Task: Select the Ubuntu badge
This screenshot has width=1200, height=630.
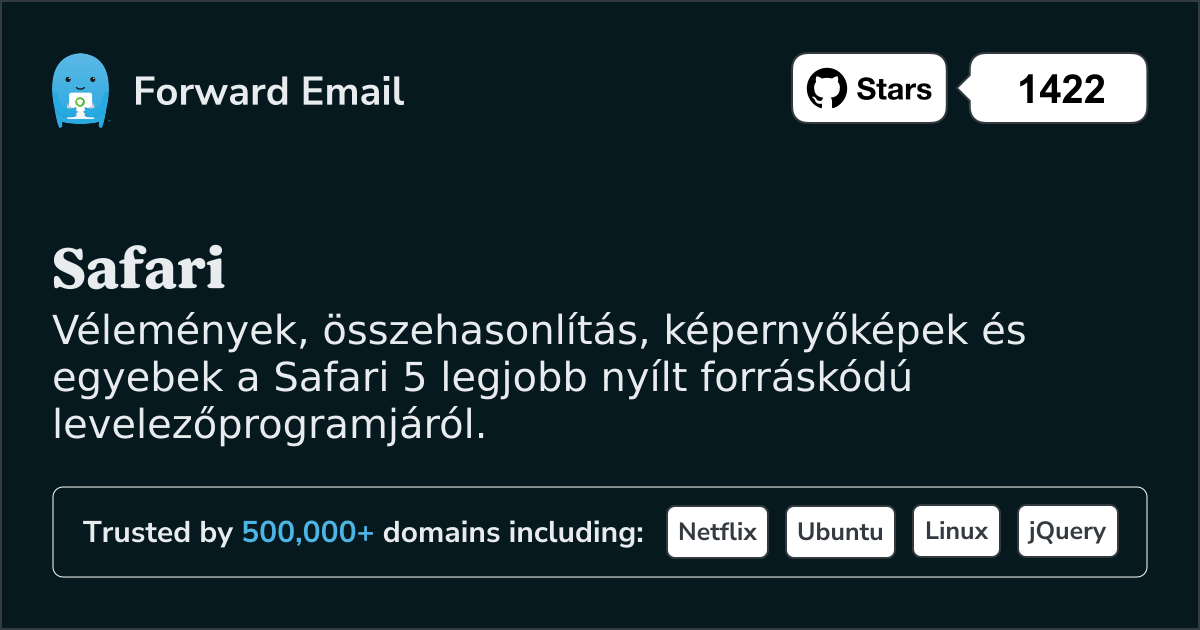Action: click(840, 531)
